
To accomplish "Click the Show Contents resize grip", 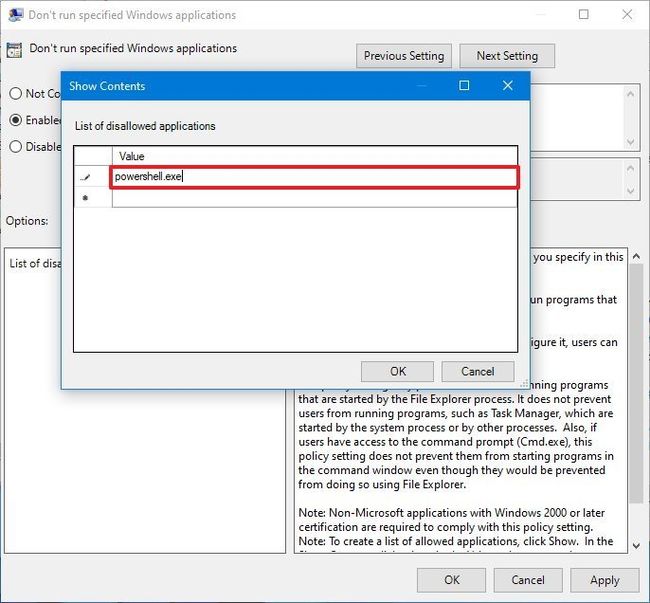I will pyautogui.click(x=524, y=384).
